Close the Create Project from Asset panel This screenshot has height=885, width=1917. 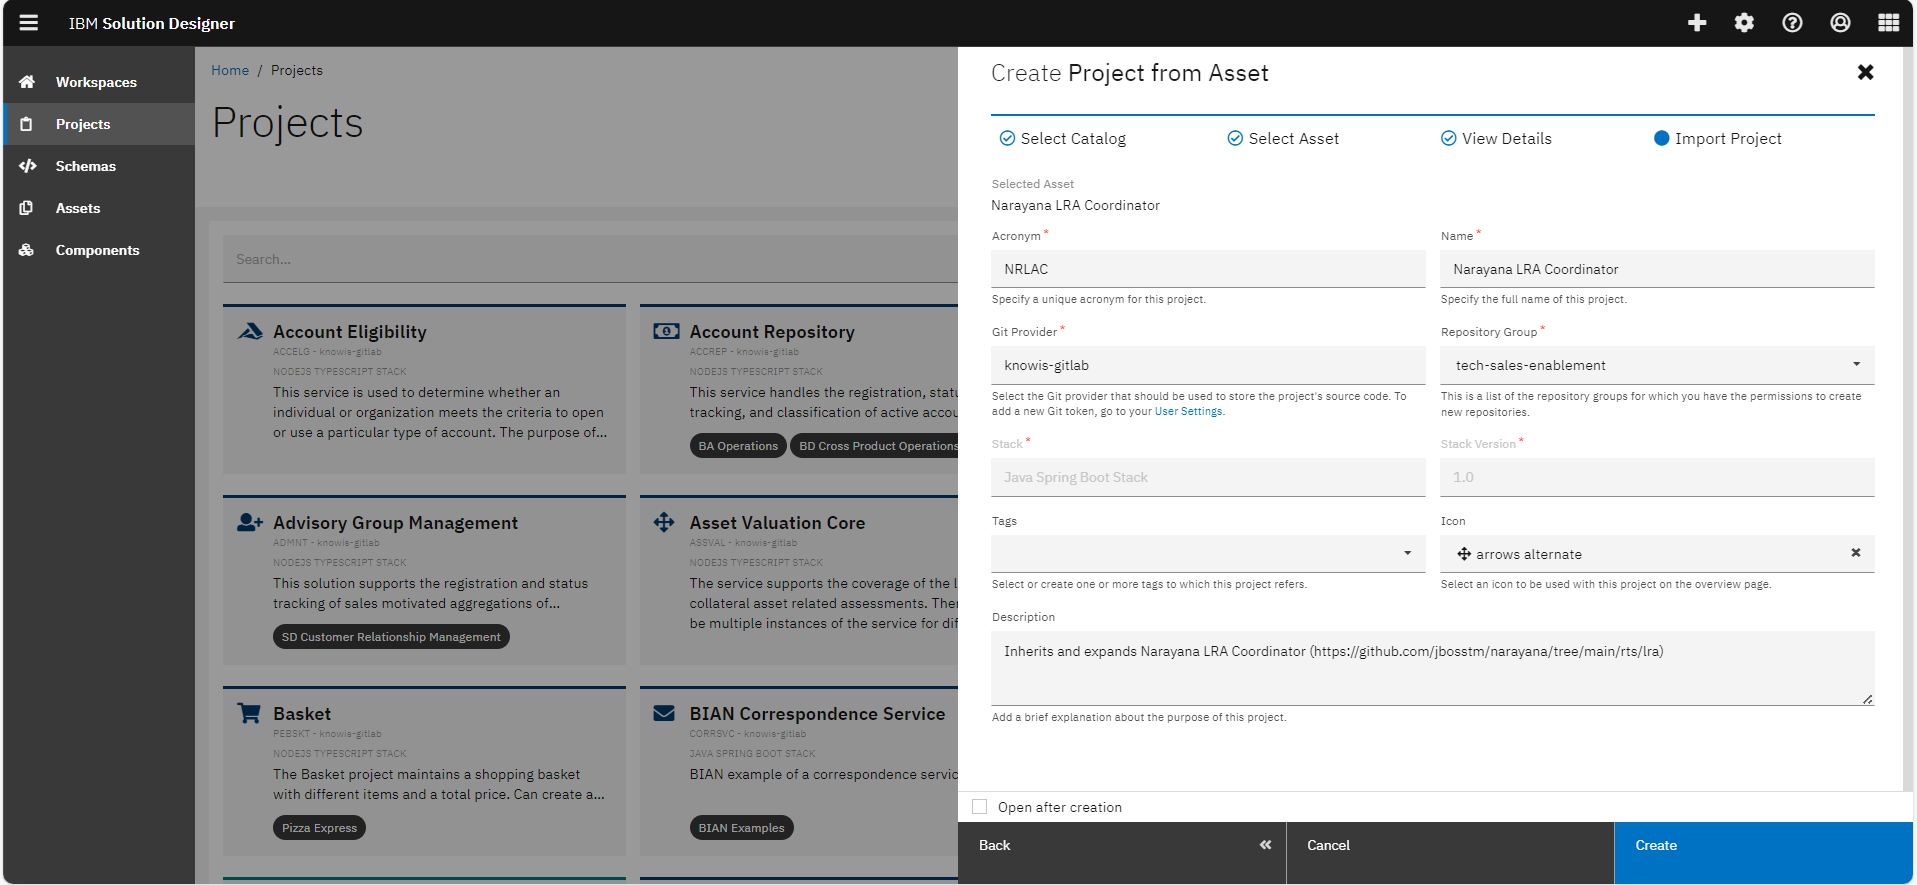tap(1865, 72)
